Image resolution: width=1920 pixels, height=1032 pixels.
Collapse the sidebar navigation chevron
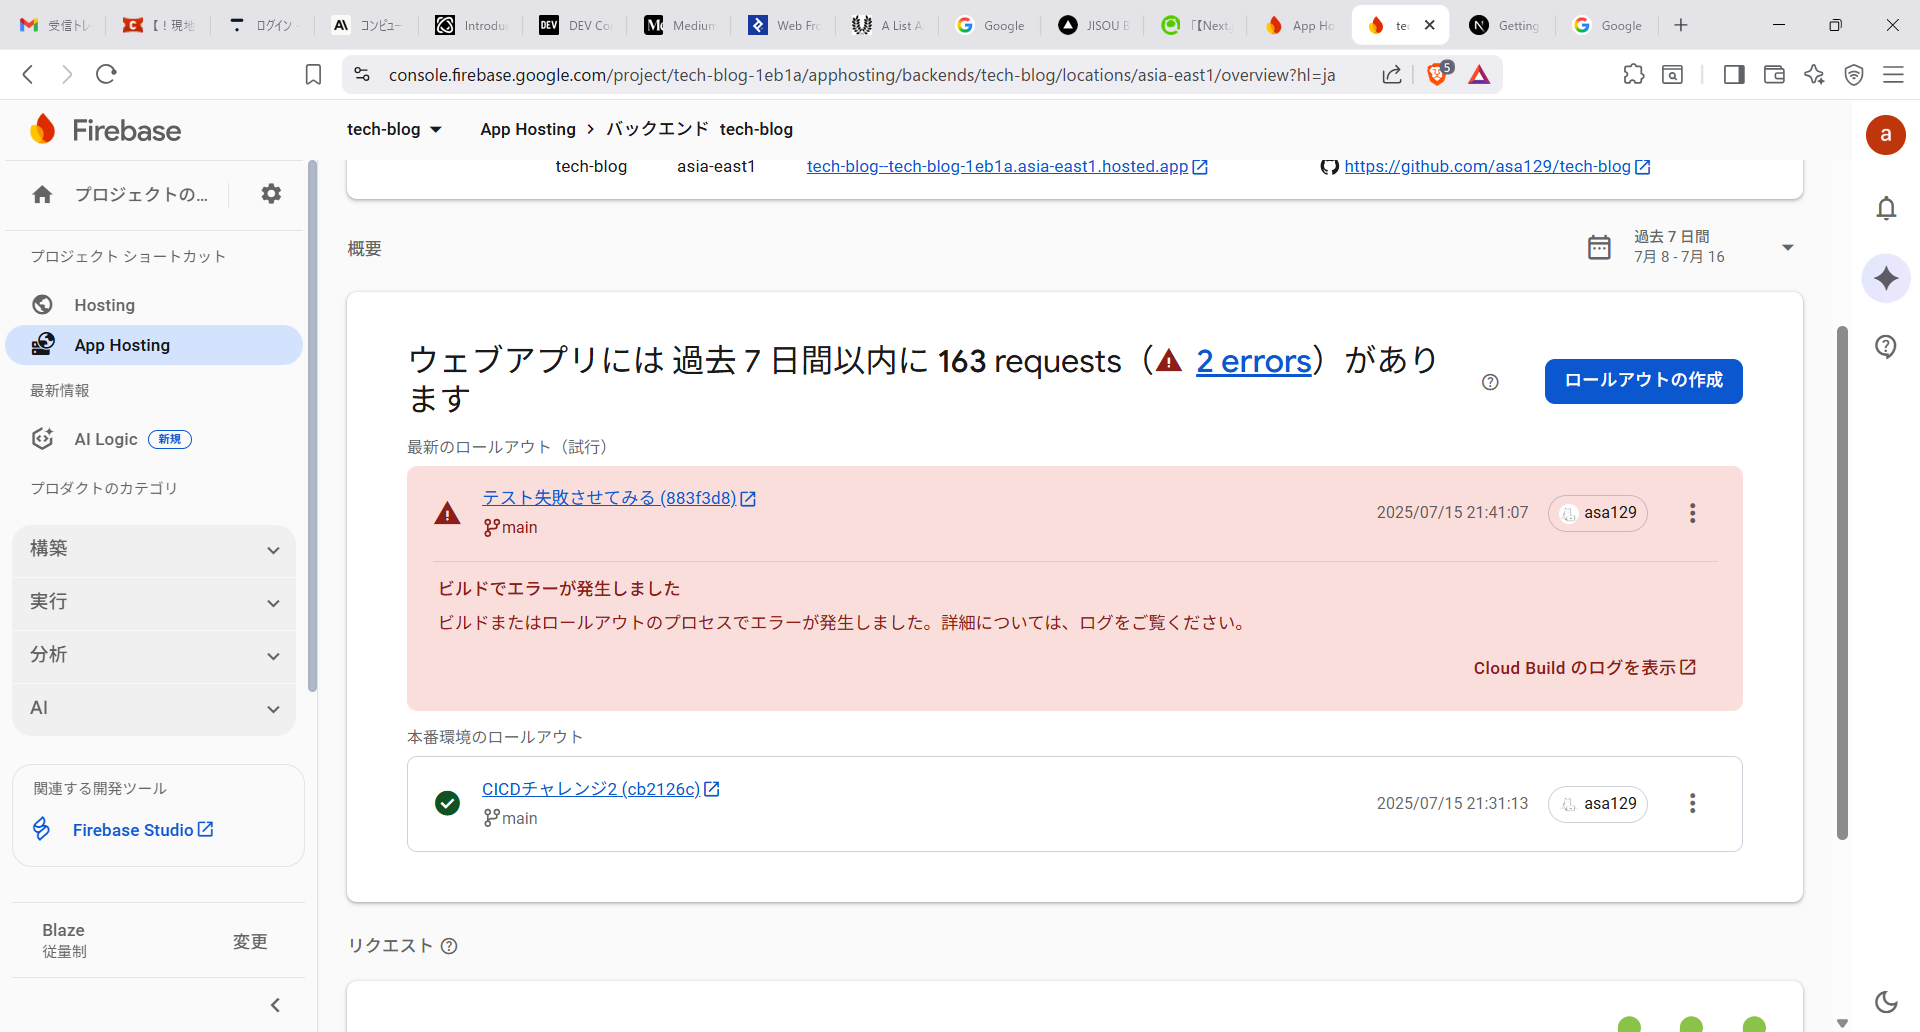275,1005
